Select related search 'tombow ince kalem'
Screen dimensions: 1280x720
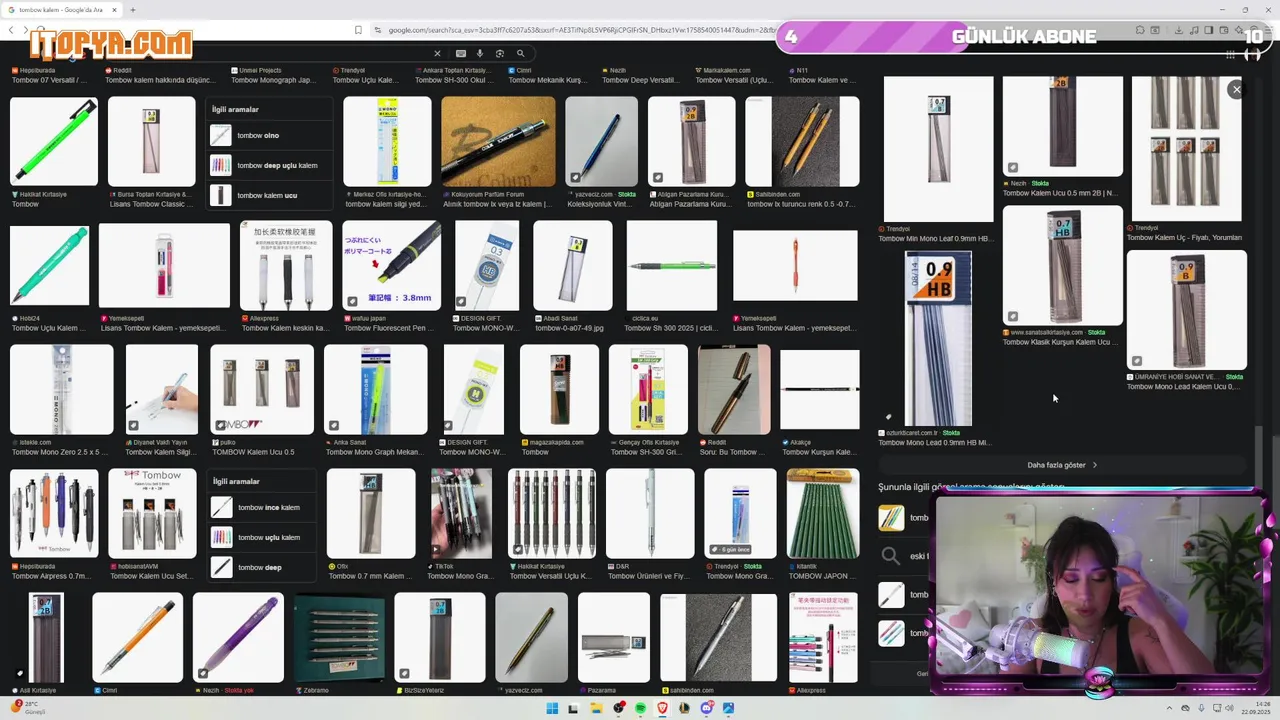(x=264, y=507)
